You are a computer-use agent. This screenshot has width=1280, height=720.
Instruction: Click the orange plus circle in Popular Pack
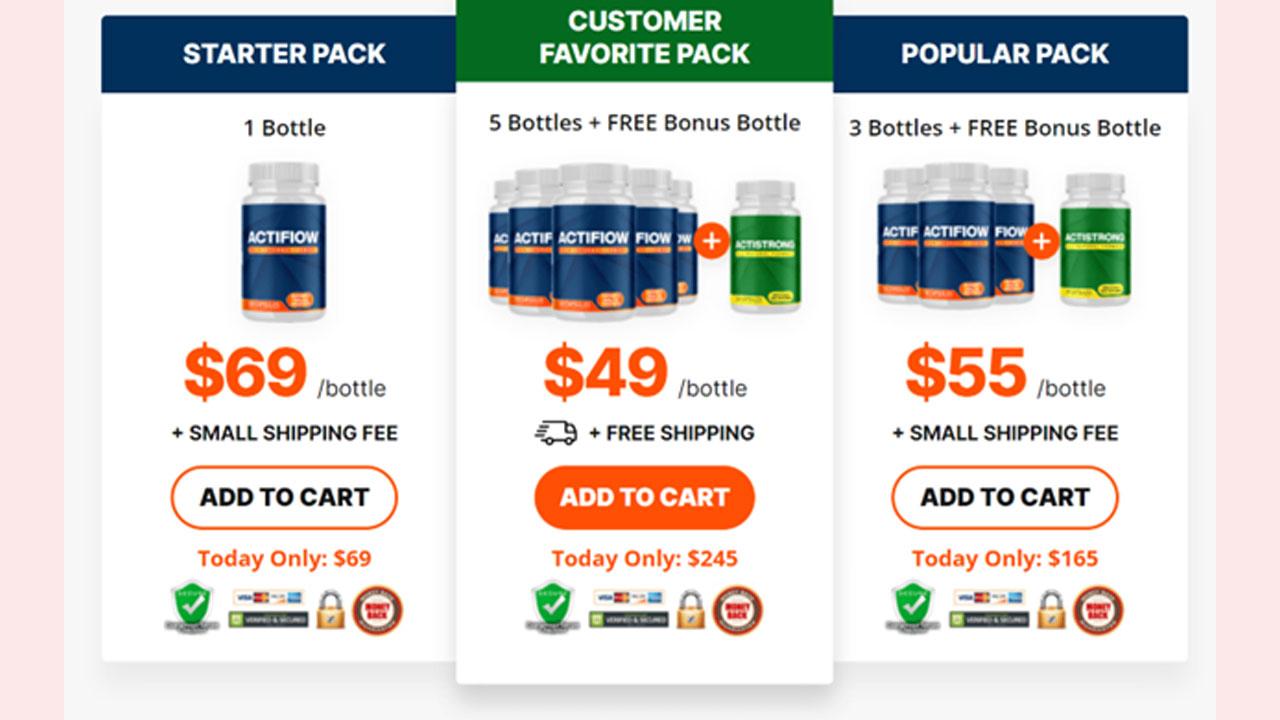point(1041,241)
